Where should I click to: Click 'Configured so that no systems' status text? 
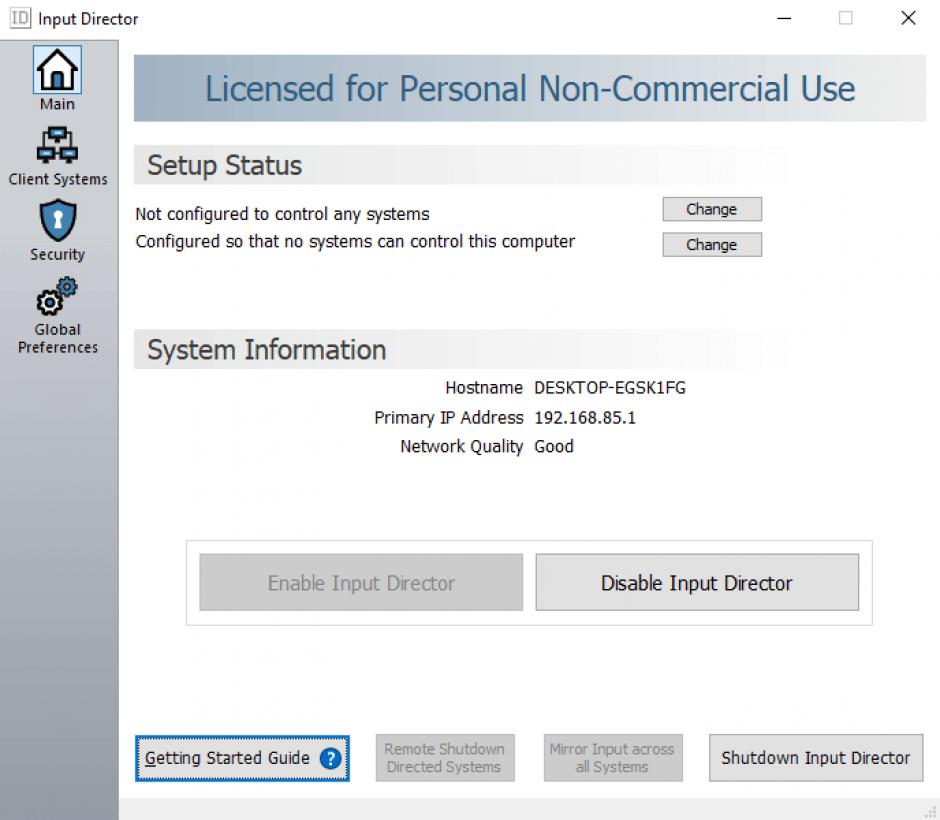pos(355,242)
